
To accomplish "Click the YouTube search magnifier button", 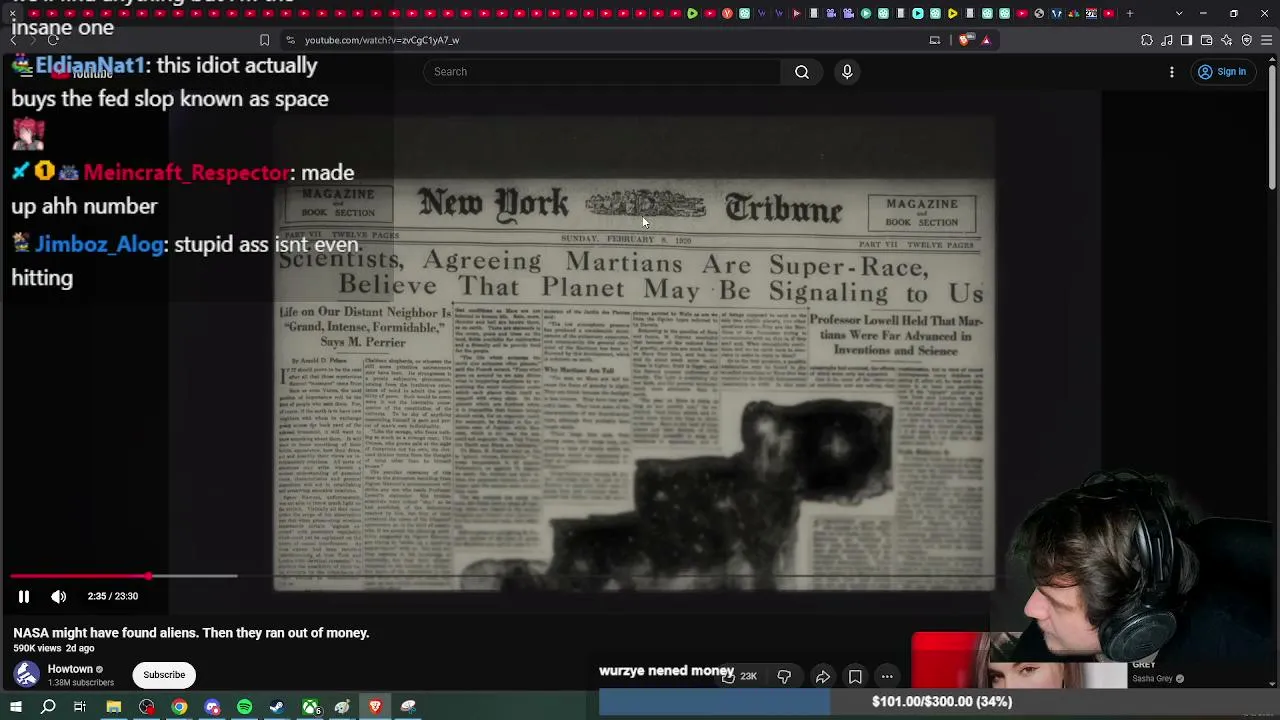I will click(x=802, y=72).
